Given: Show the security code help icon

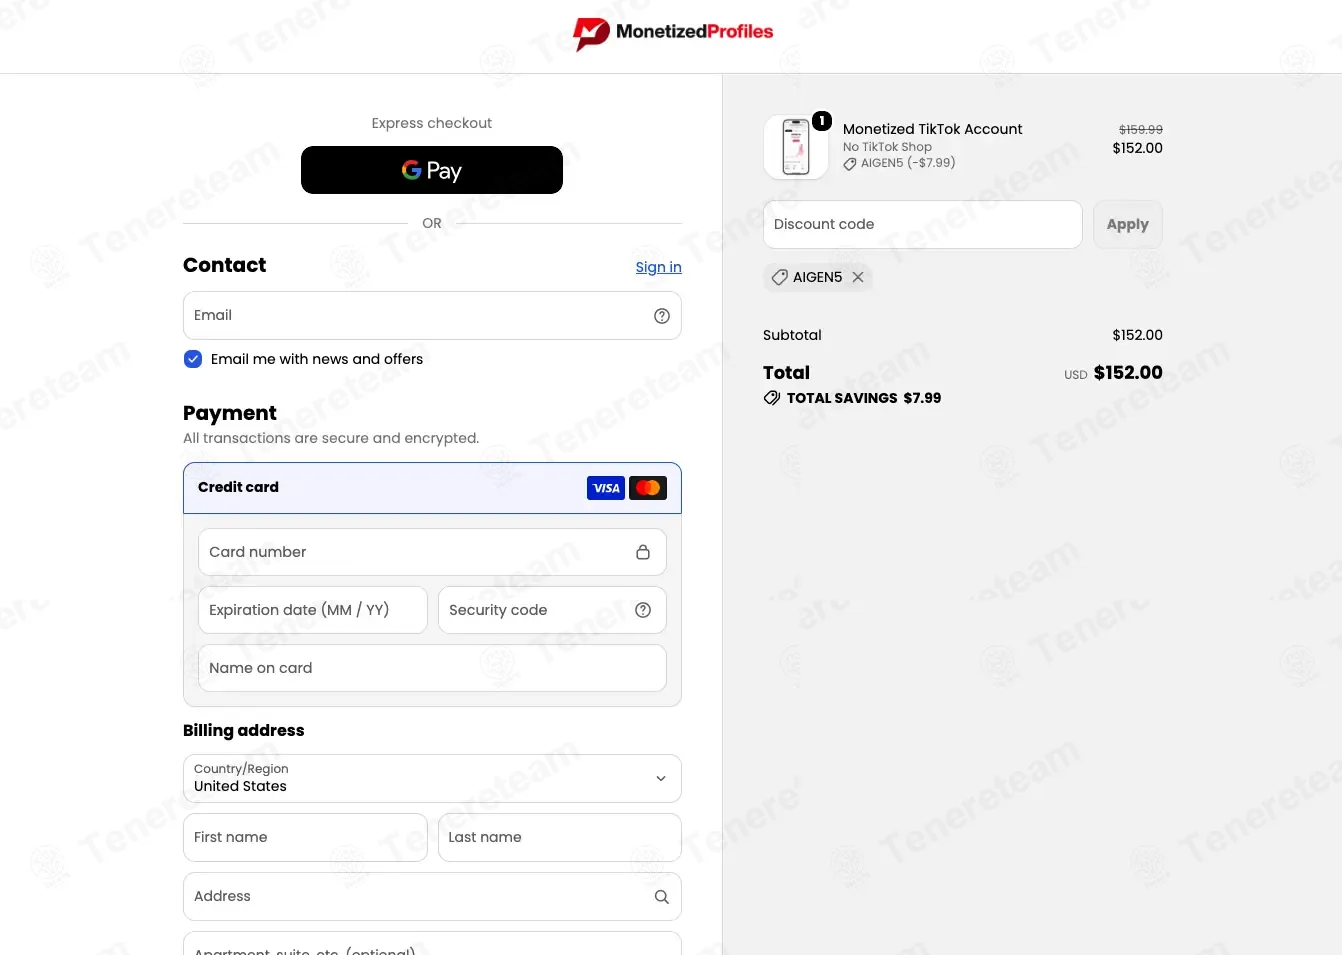Looking at the screenshot, I should click(643, 610).
